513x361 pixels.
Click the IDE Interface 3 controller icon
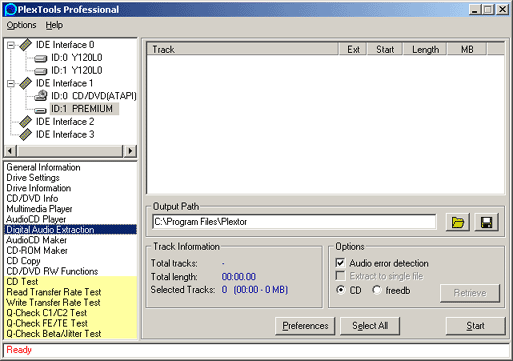(26, 134)
